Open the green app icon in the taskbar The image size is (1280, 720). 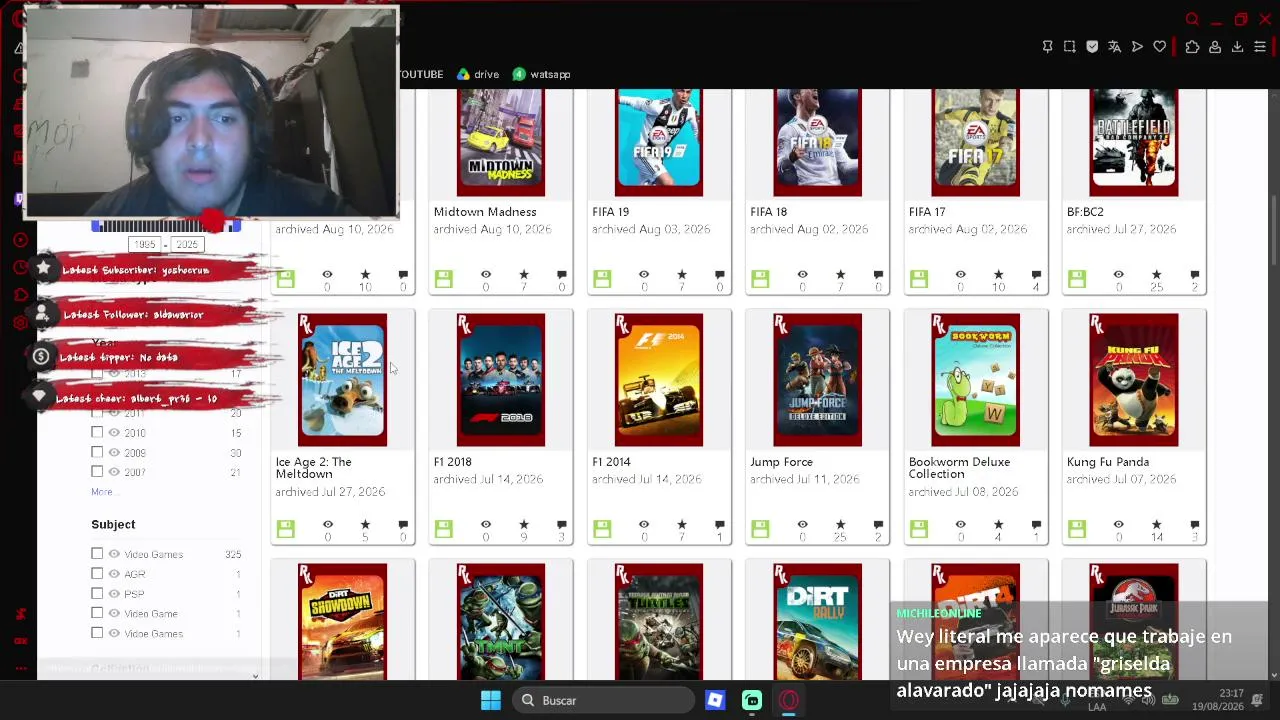coord(752,701)
